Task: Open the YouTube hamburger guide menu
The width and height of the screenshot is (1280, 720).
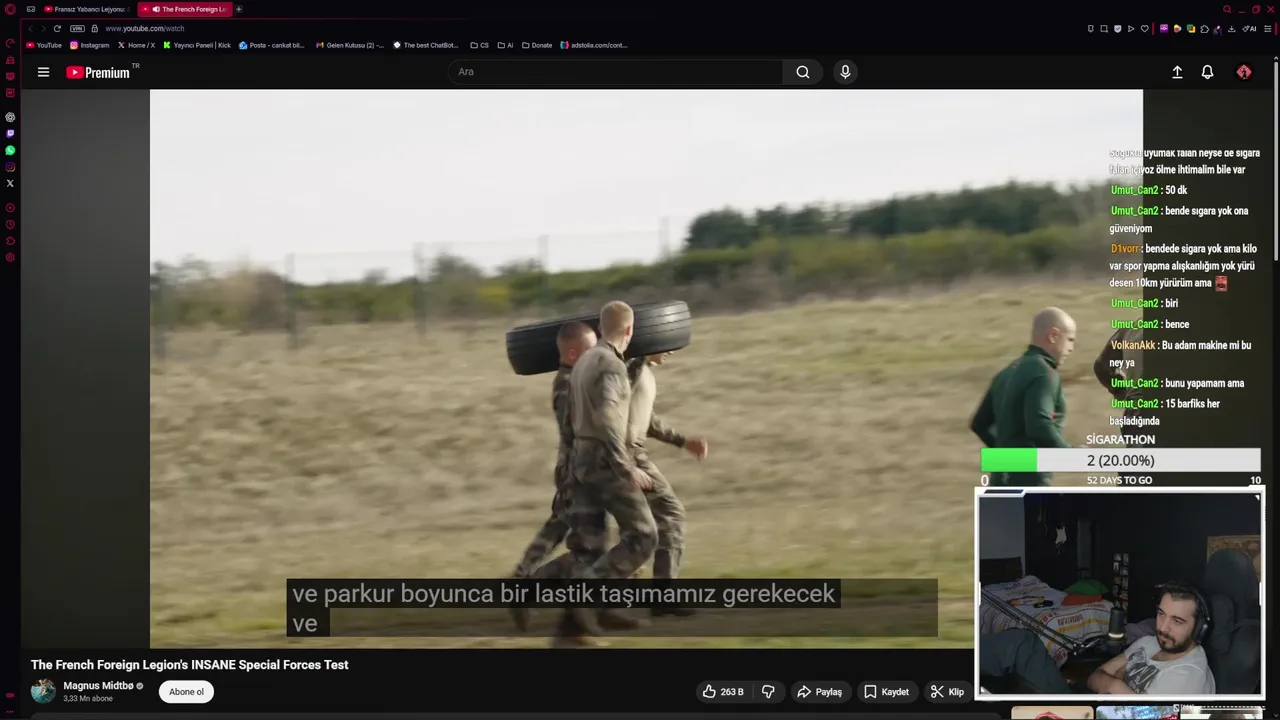Action: 43,72
